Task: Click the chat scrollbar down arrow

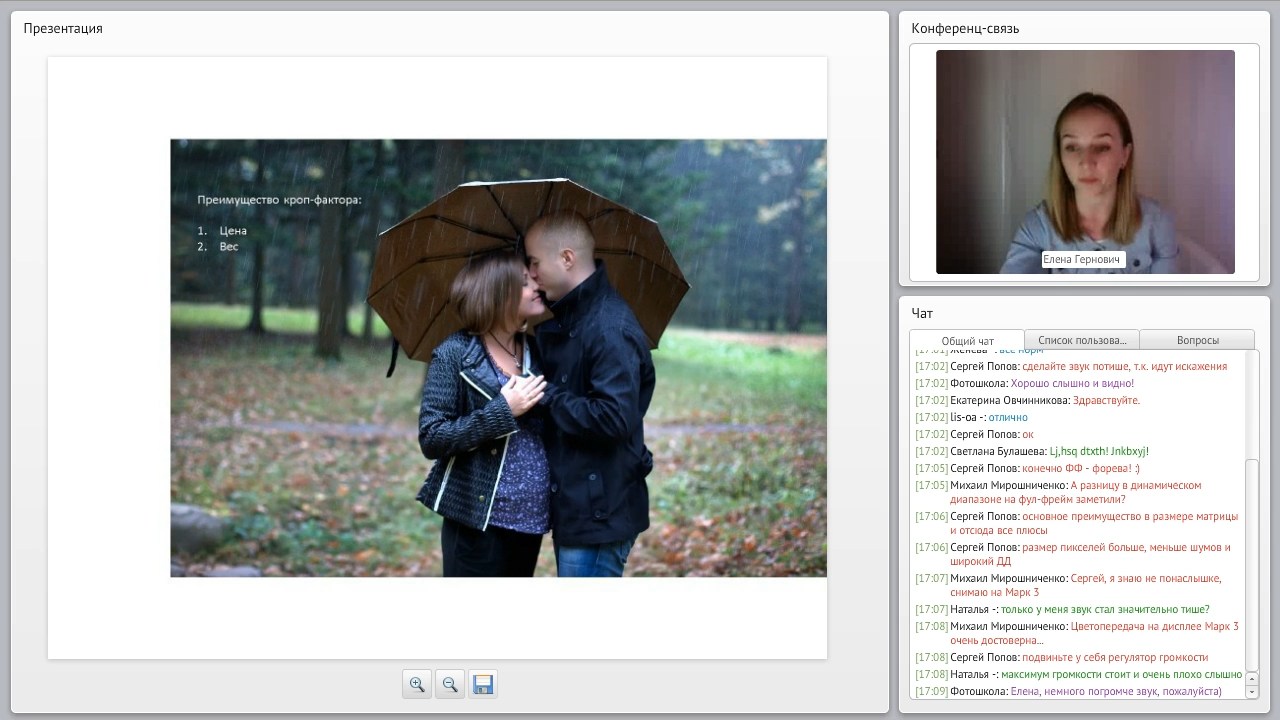Action: click(x=1251, y=692)
